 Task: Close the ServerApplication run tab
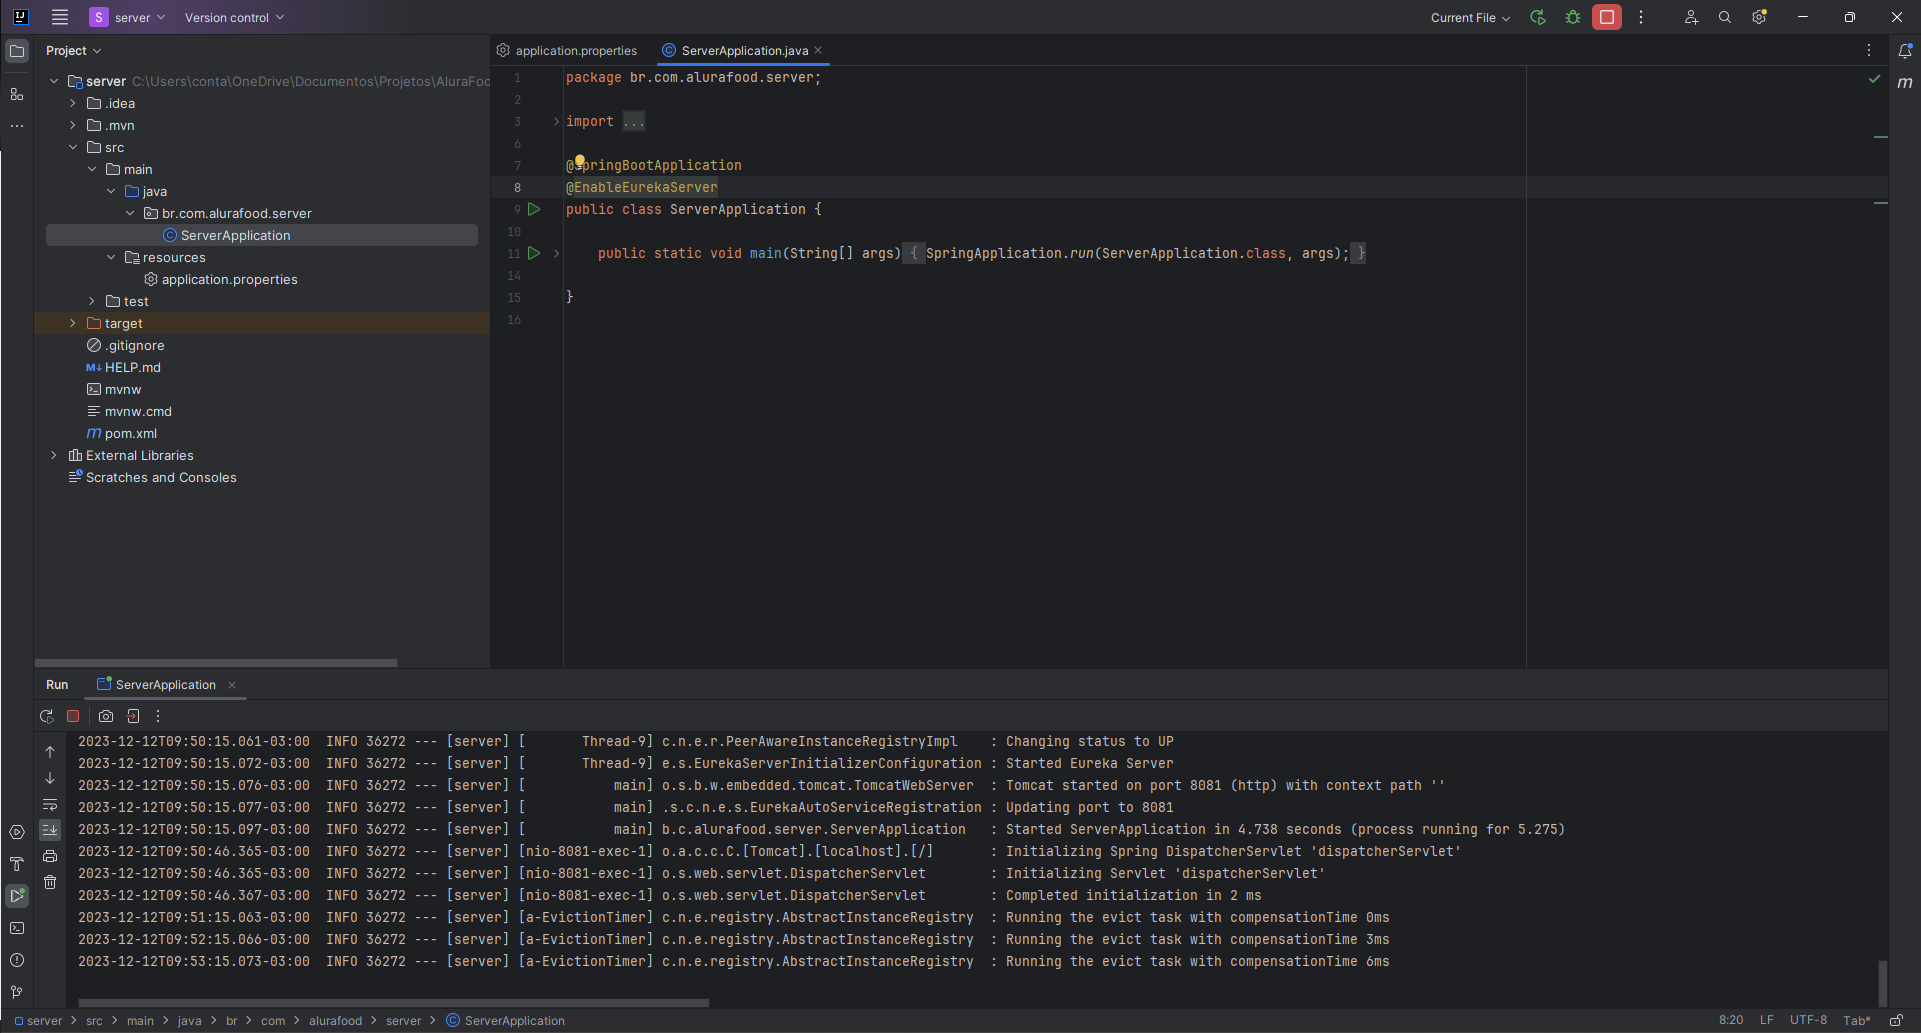[x=232, y=685]
